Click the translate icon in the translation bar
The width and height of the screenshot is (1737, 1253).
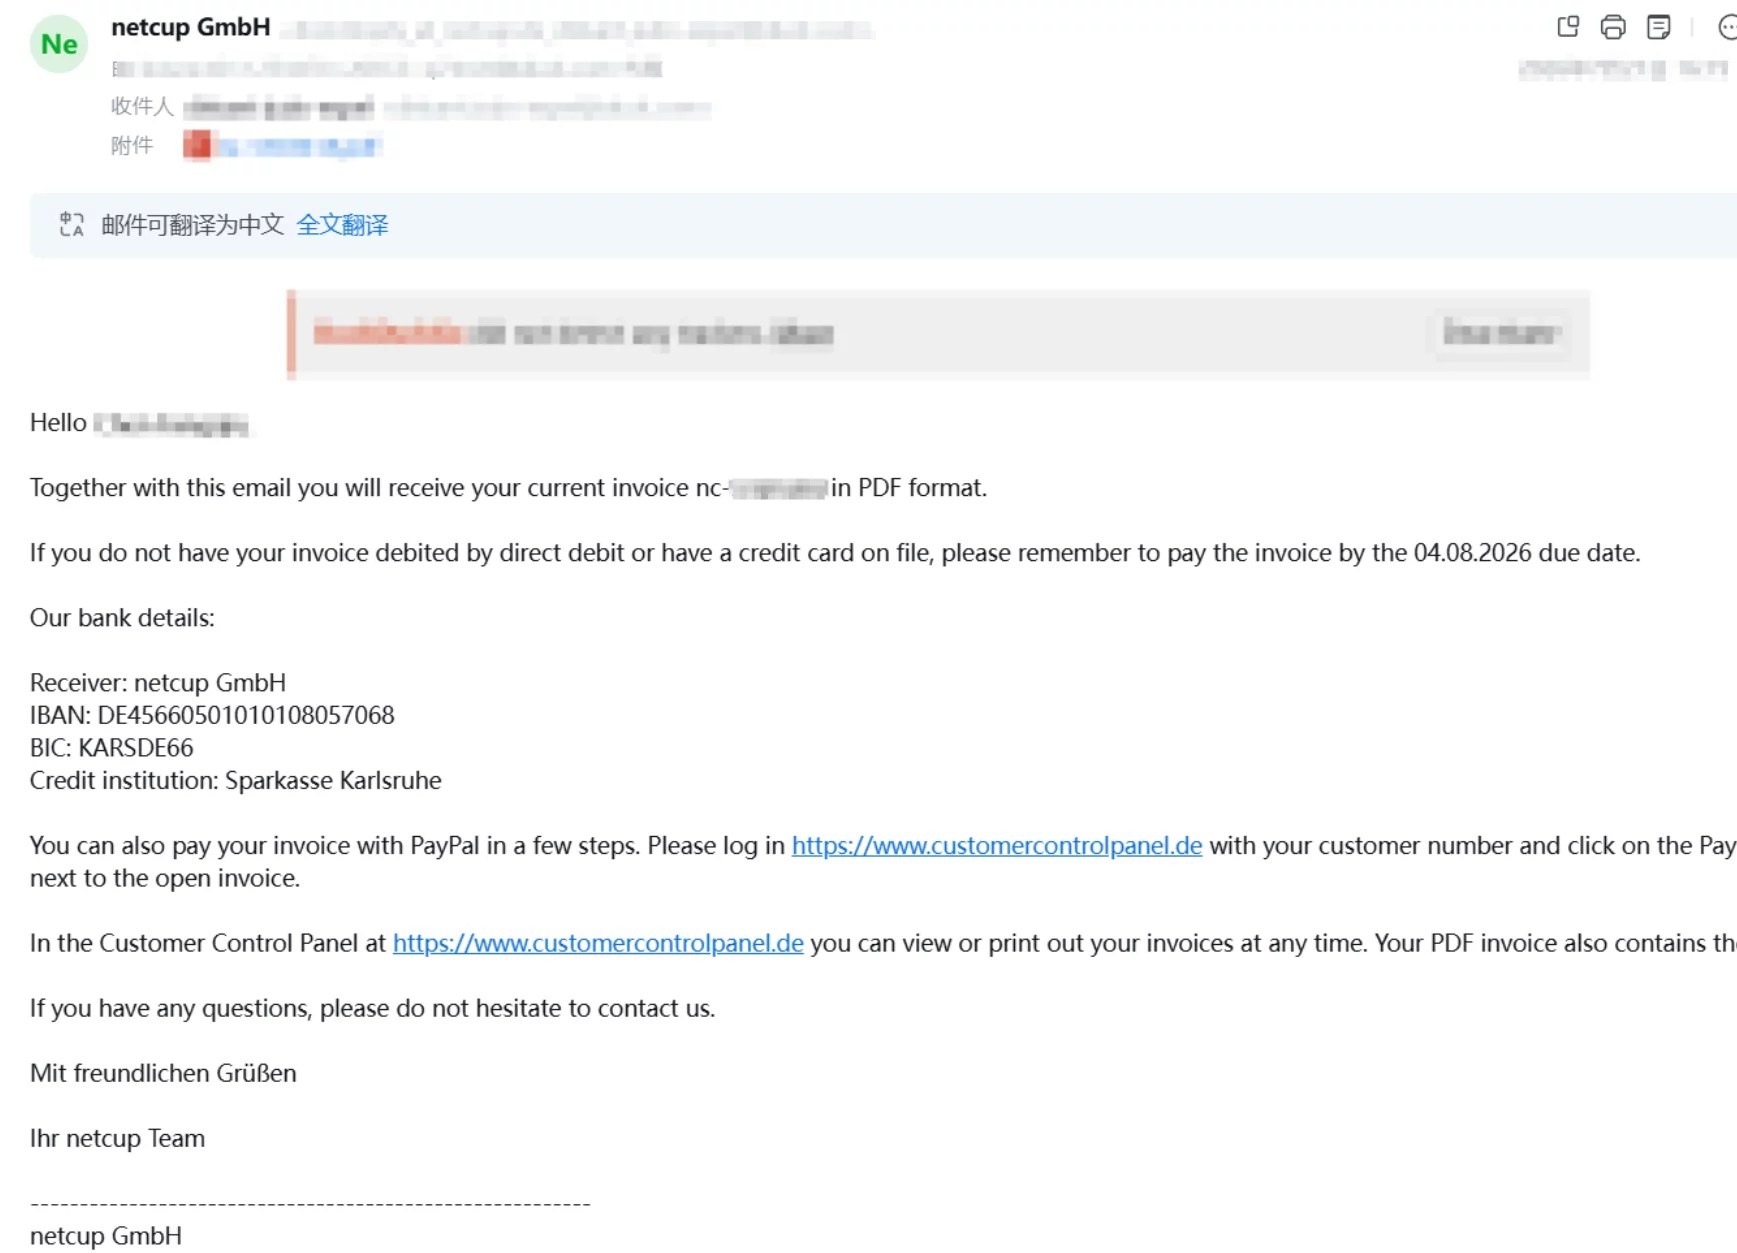tap(71, 224)
